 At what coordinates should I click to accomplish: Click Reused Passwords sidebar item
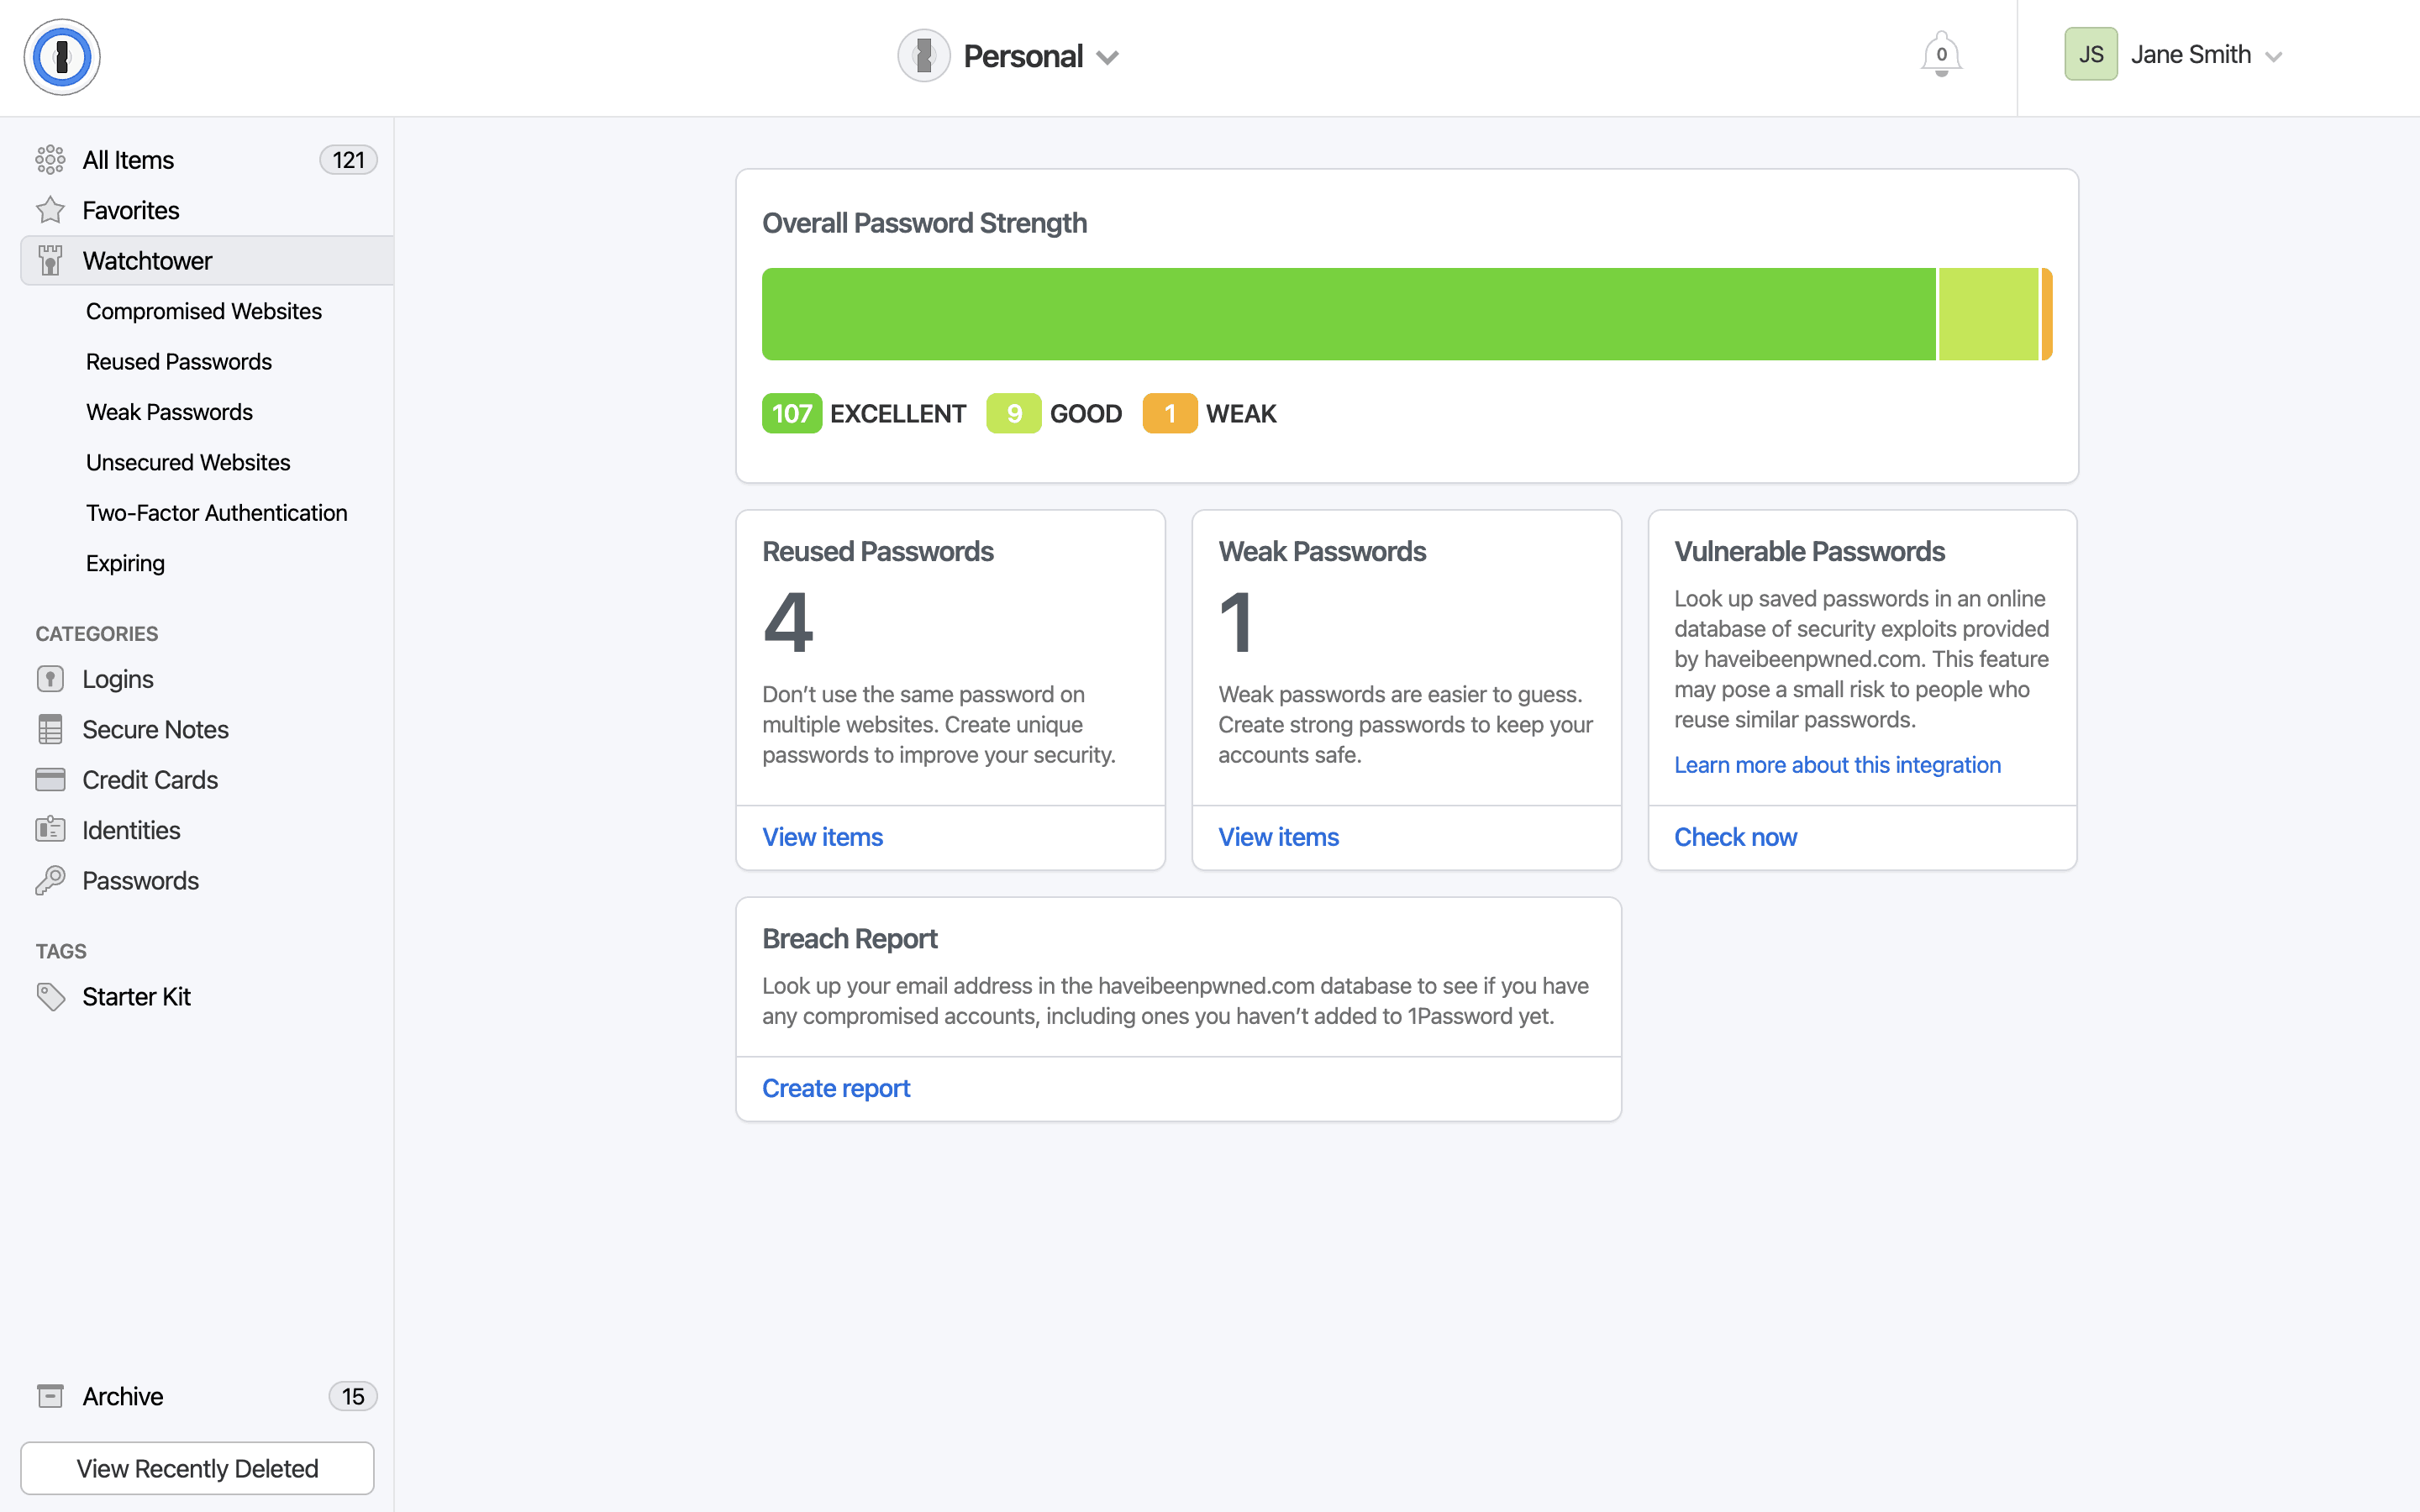tap(177, 360)
